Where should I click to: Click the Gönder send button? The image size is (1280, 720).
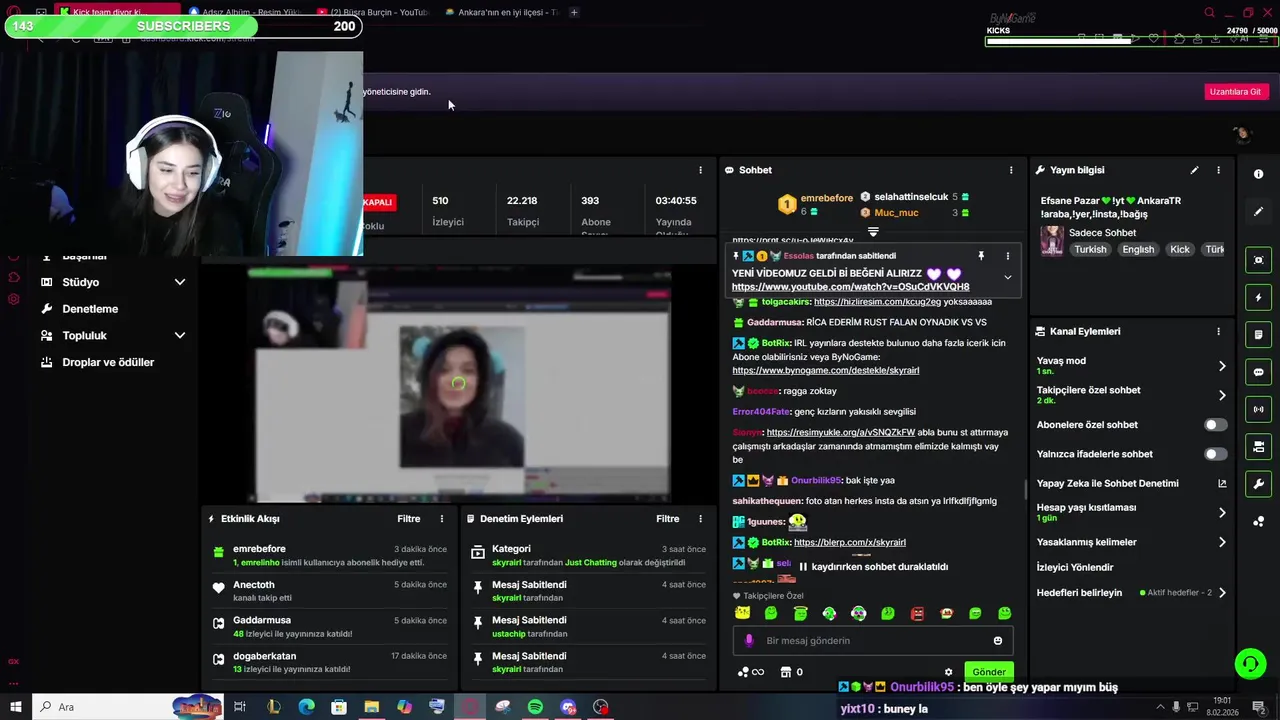[x=989, y=672]
